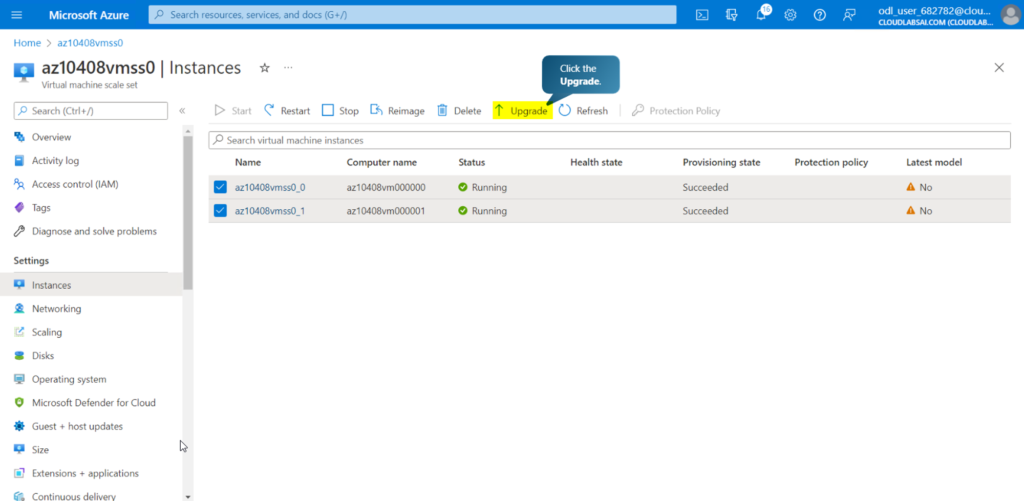Open the notifications bell icon
The width and height of the screenshot is (1024, 501).
pyautogui.click(x=761, y=15)
